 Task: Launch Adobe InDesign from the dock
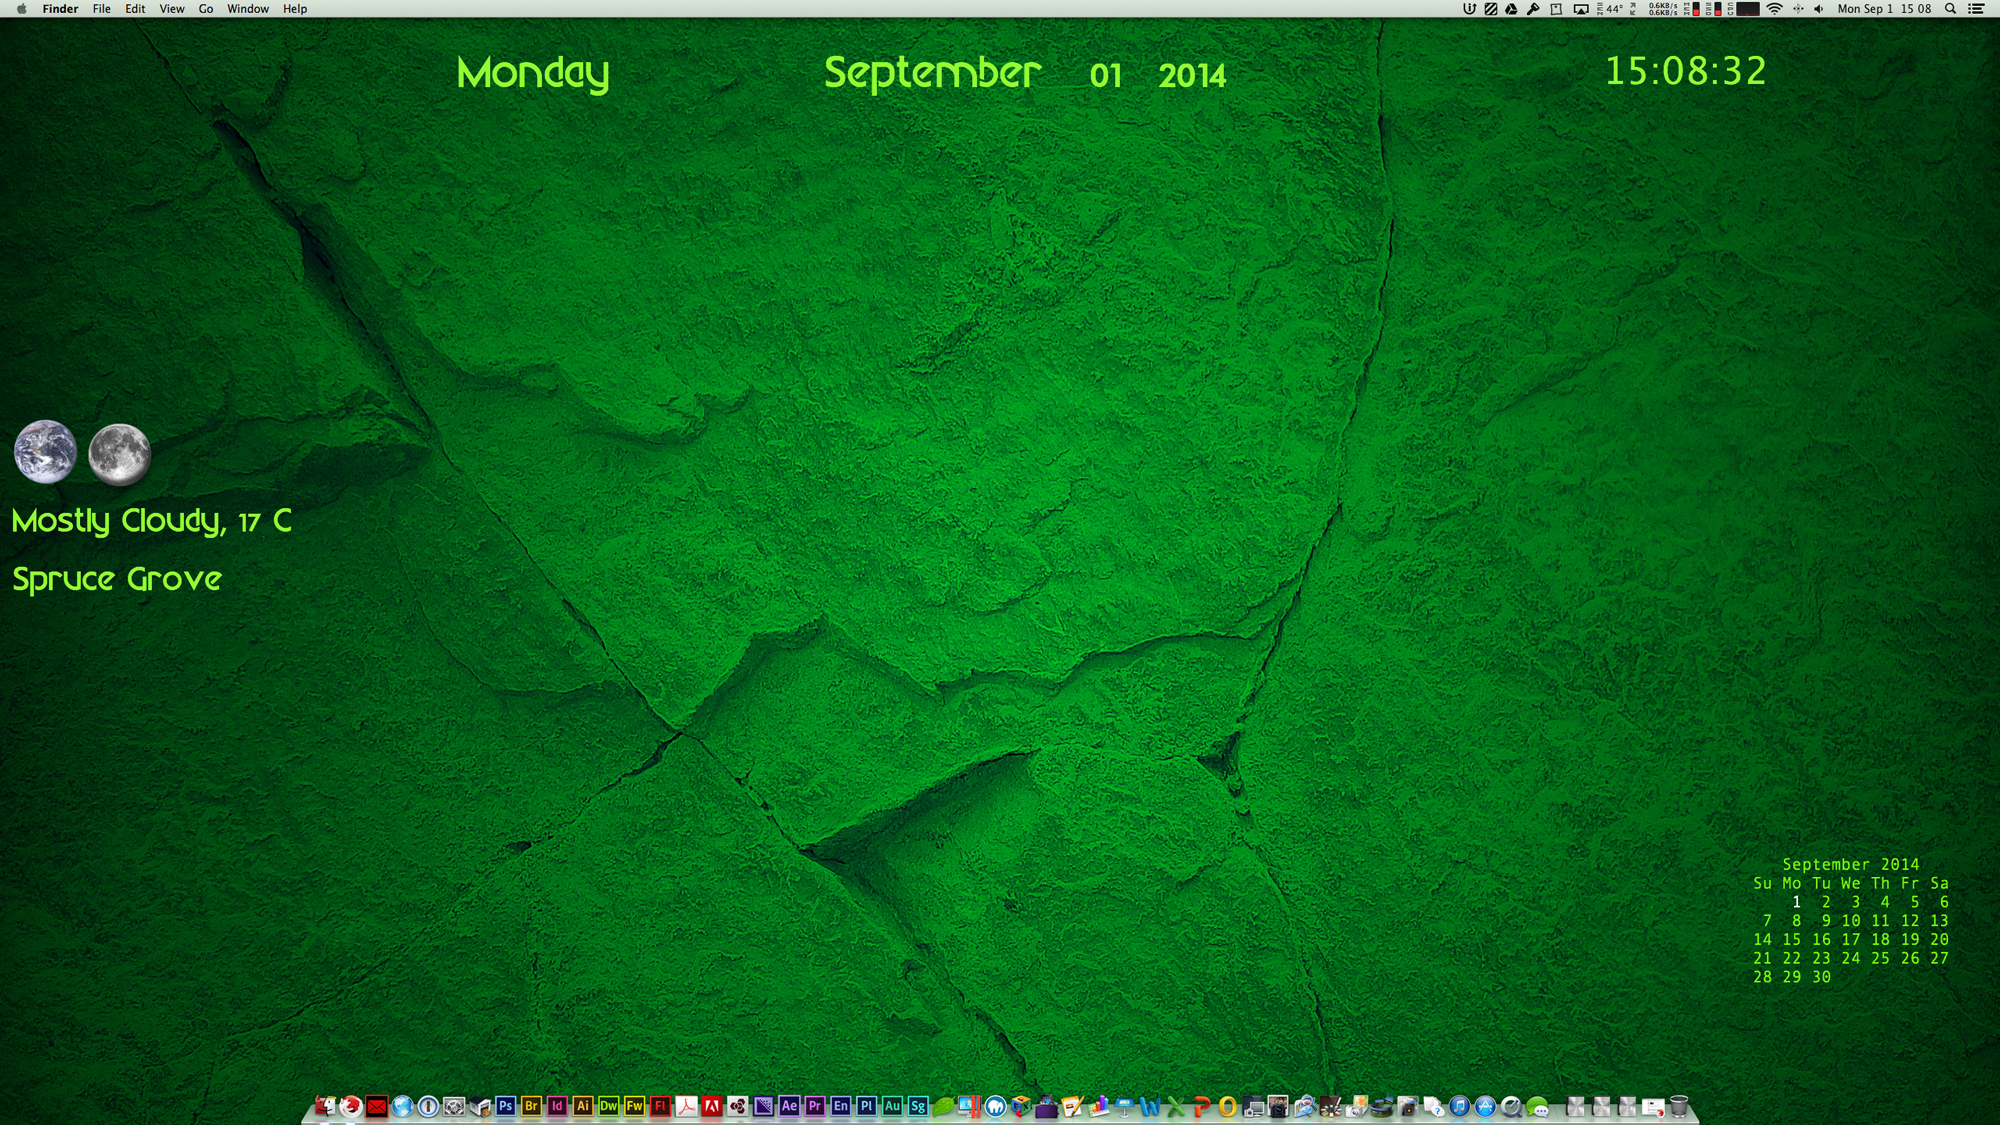557,1106
